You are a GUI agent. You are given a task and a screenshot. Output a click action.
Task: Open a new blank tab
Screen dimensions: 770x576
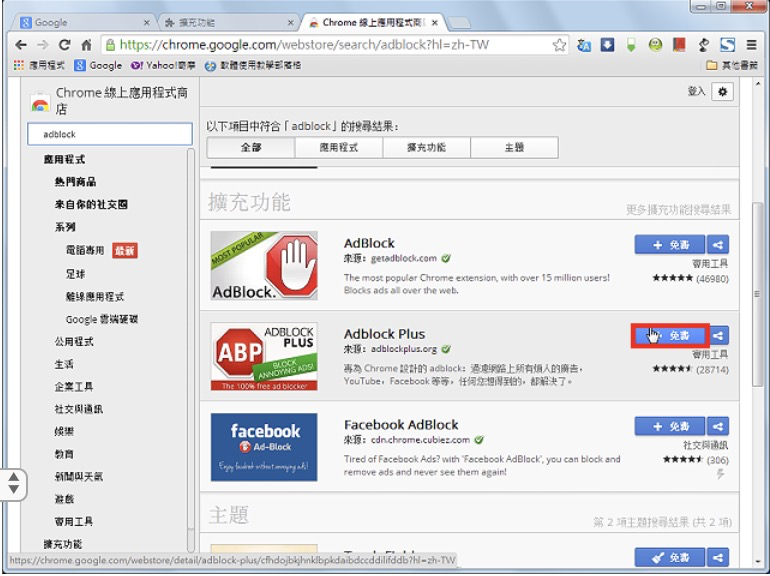pos(459,23)
